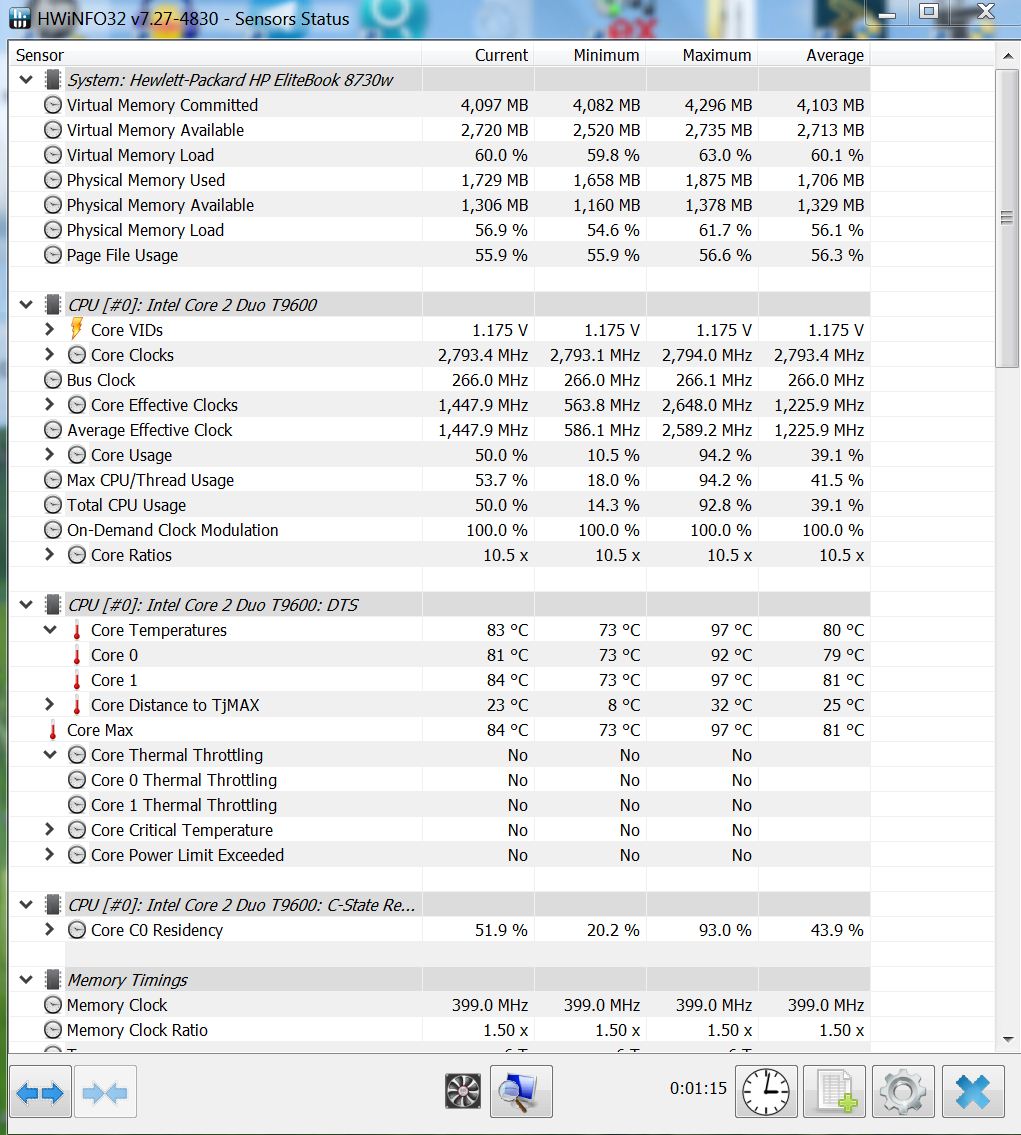Click the lightning icon beside Core VIDs
Screen dimensions: 1021x1135
click(77, 329)
